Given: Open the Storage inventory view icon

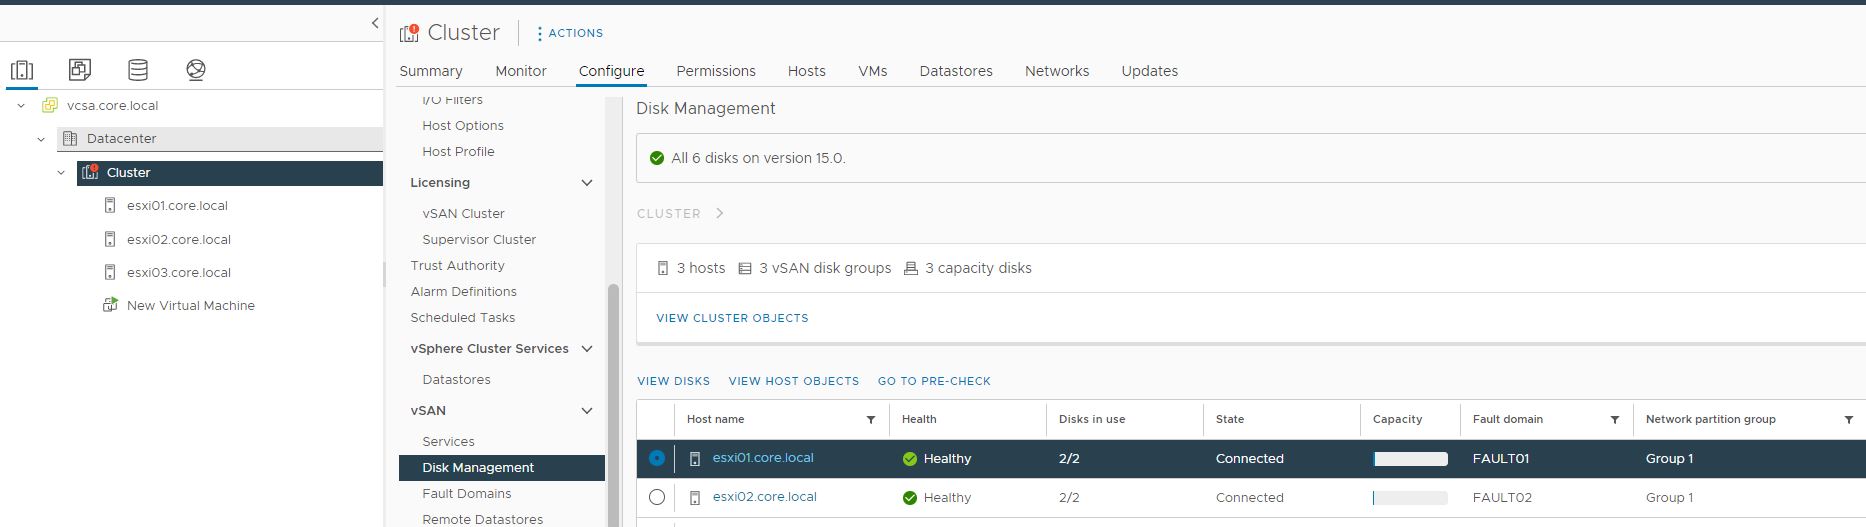Looking at the screenshot, I should pyautogui.click(x=138, y=70).
